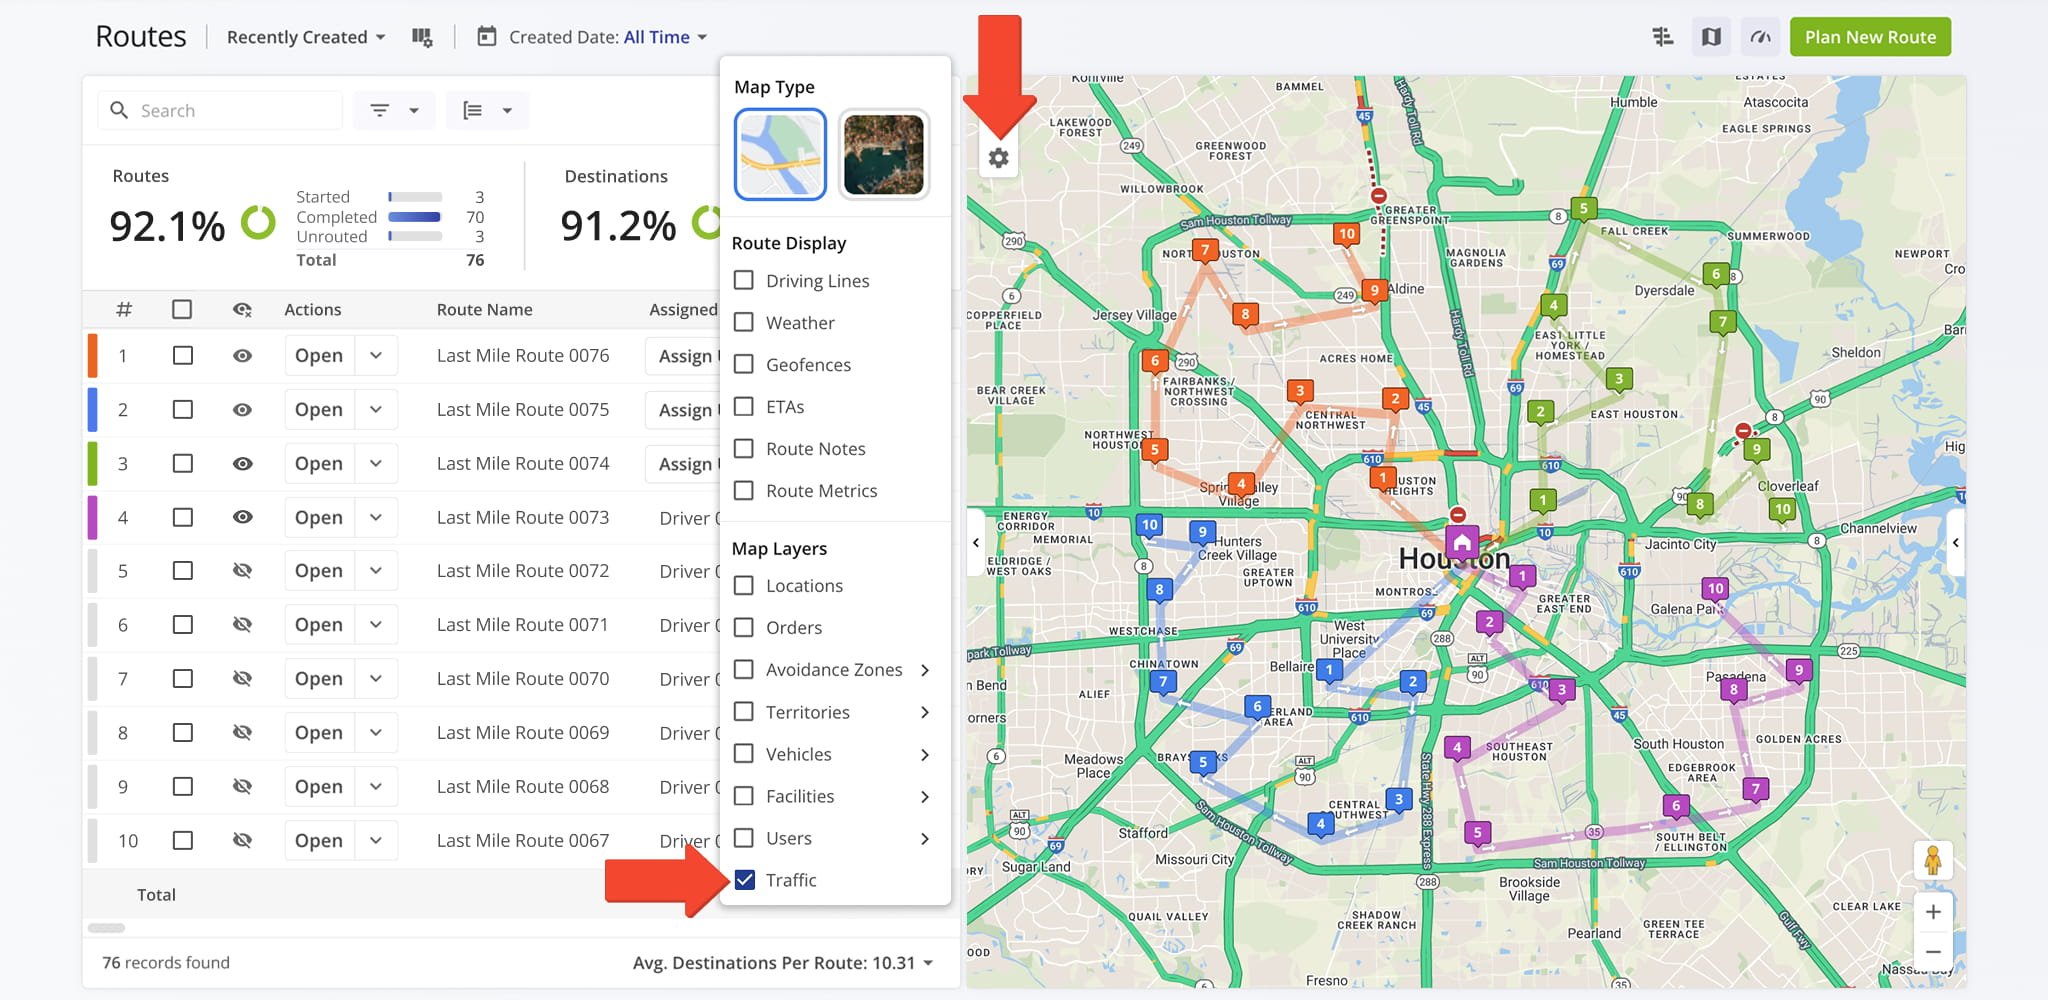Viewport: 2048px width, 1000px height.
Task: Open the Recently Created dropdown
Action: [x=305, y=37]
